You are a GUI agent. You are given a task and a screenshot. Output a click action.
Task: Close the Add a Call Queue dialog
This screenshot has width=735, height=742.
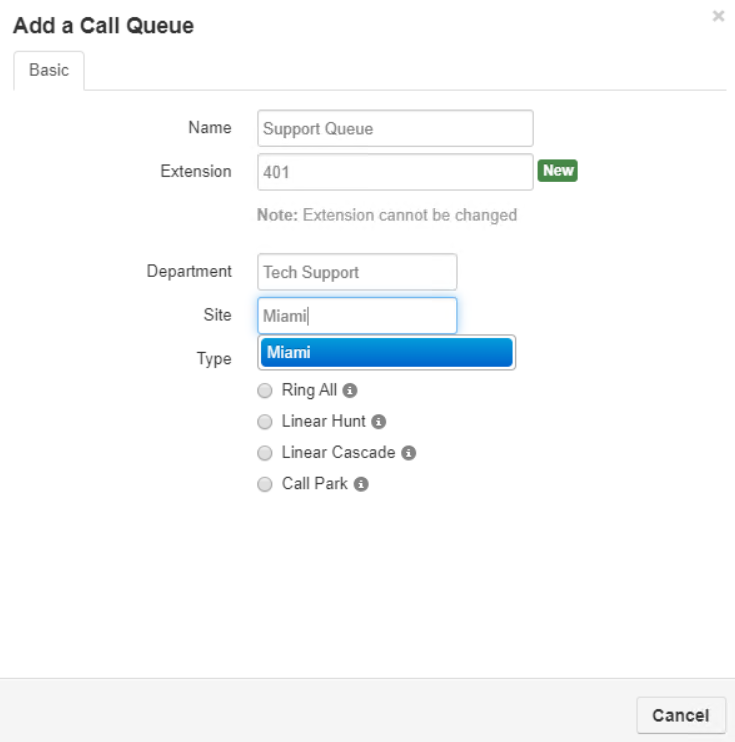[x=718, y=16]
